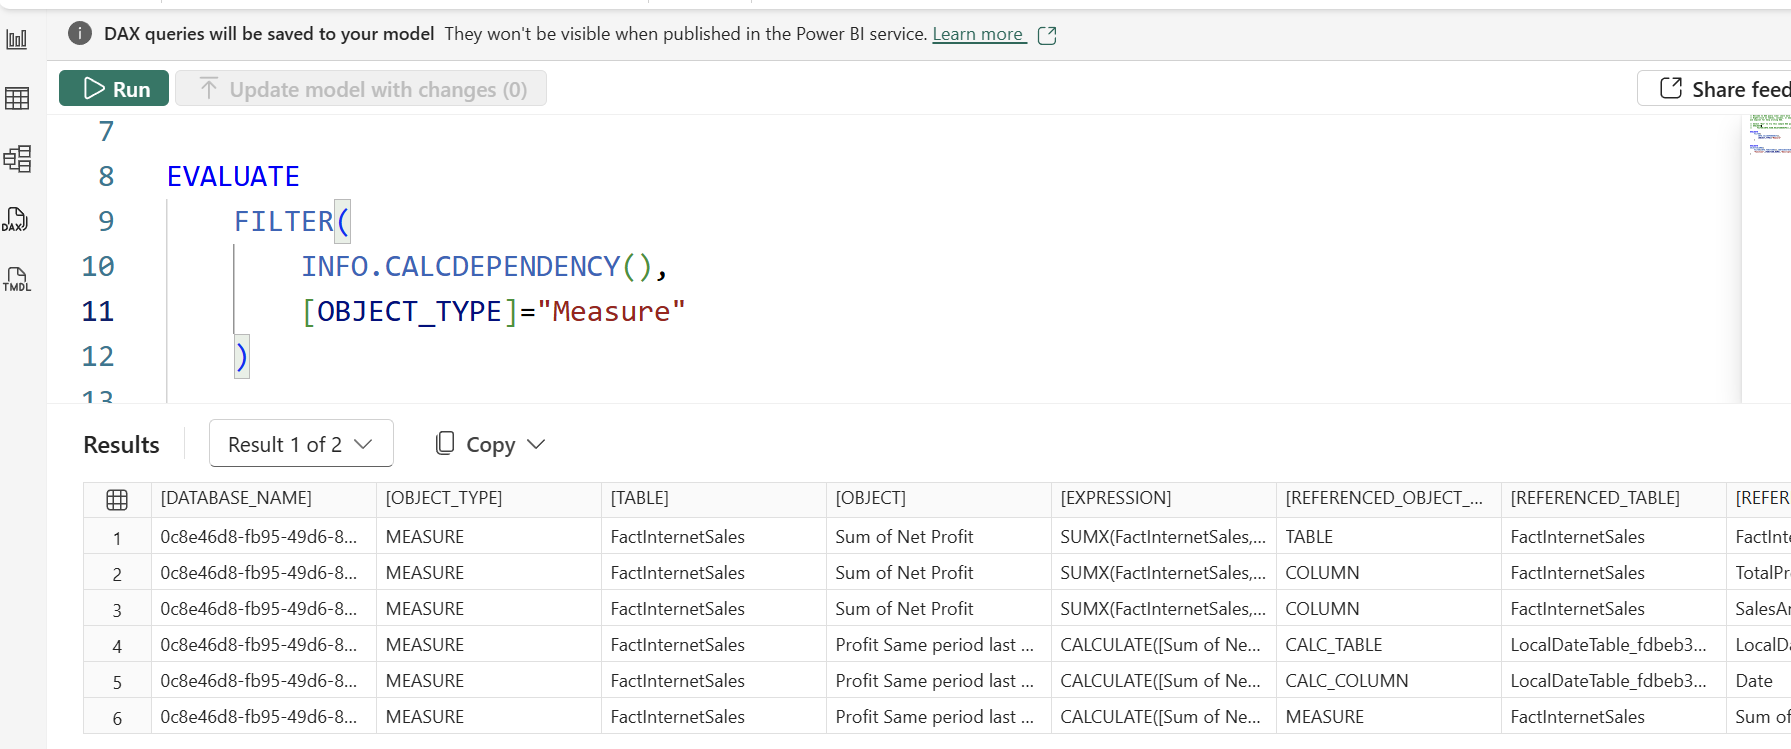Open the Copy dropdown chevron
Screen dimensions: 1791x749
(536, 444)
